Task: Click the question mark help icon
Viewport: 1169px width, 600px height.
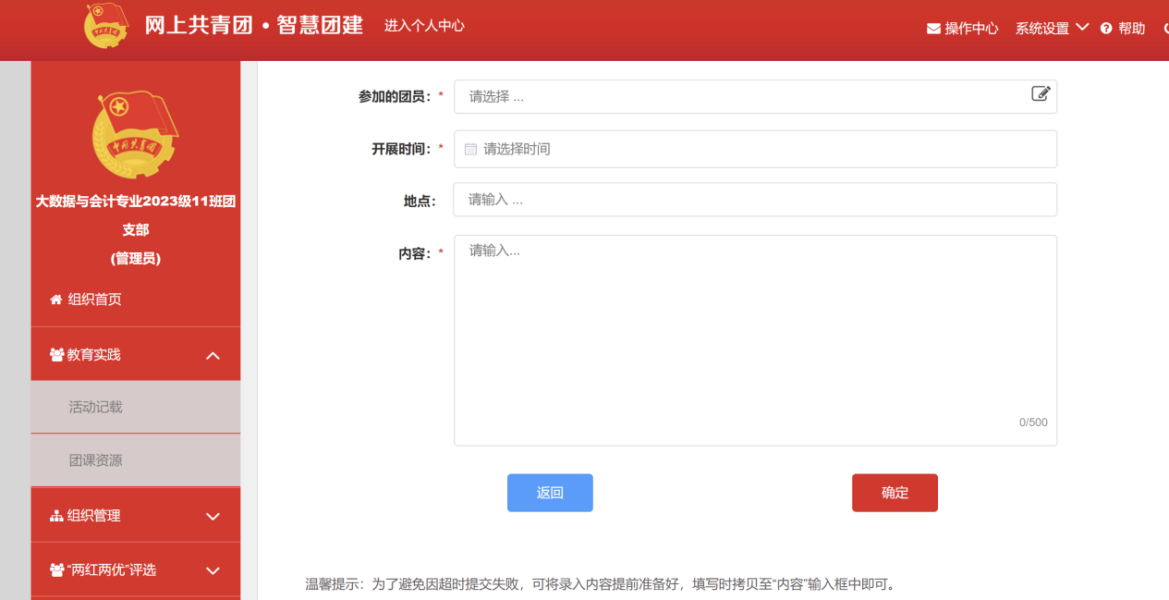Action: 1106,29
